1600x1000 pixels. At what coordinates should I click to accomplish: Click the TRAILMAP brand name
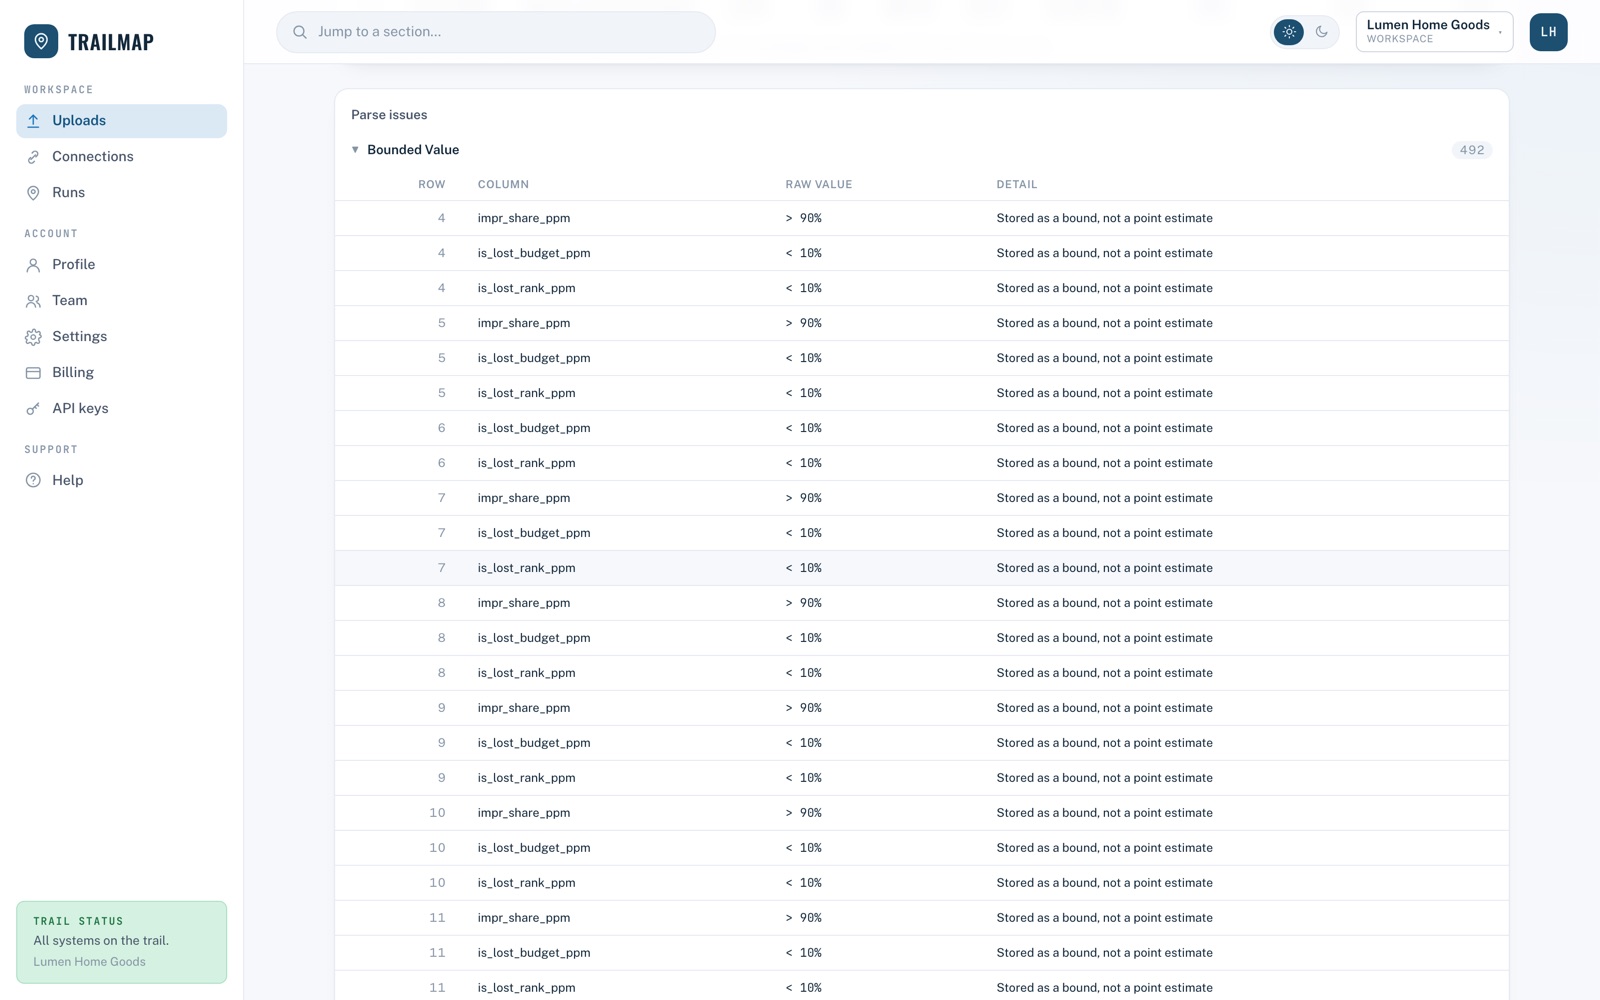pos(111,42)
